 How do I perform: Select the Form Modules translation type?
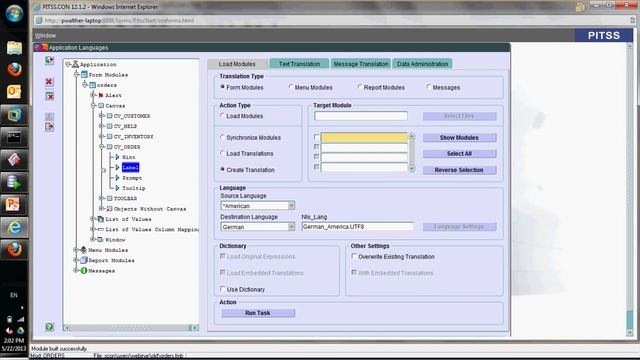[x=222, y=87]
